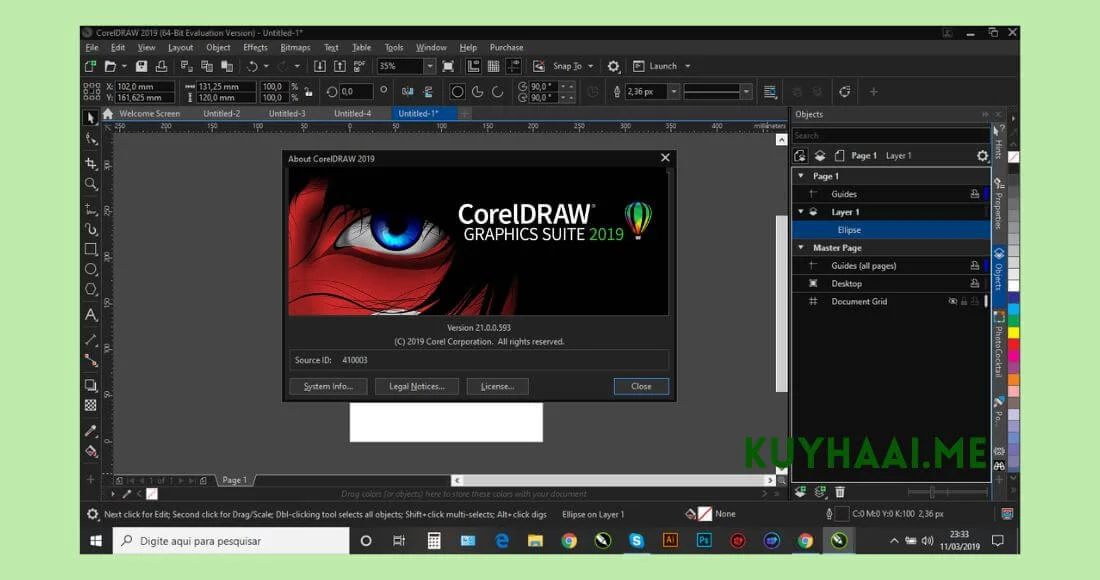Select the full Ellipse shape mode button

point(457,91)
